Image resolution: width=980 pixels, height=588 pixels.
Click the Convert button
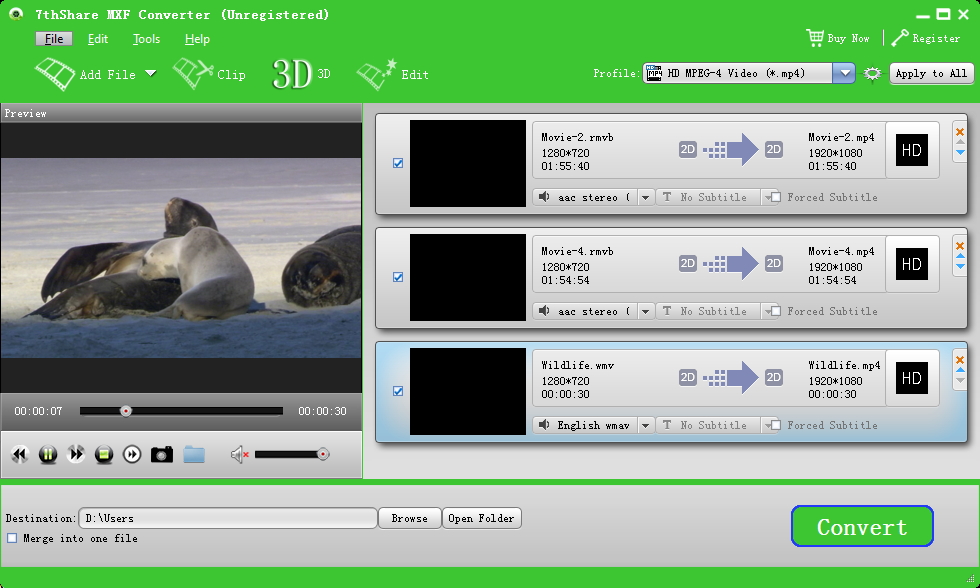point(862,526)
